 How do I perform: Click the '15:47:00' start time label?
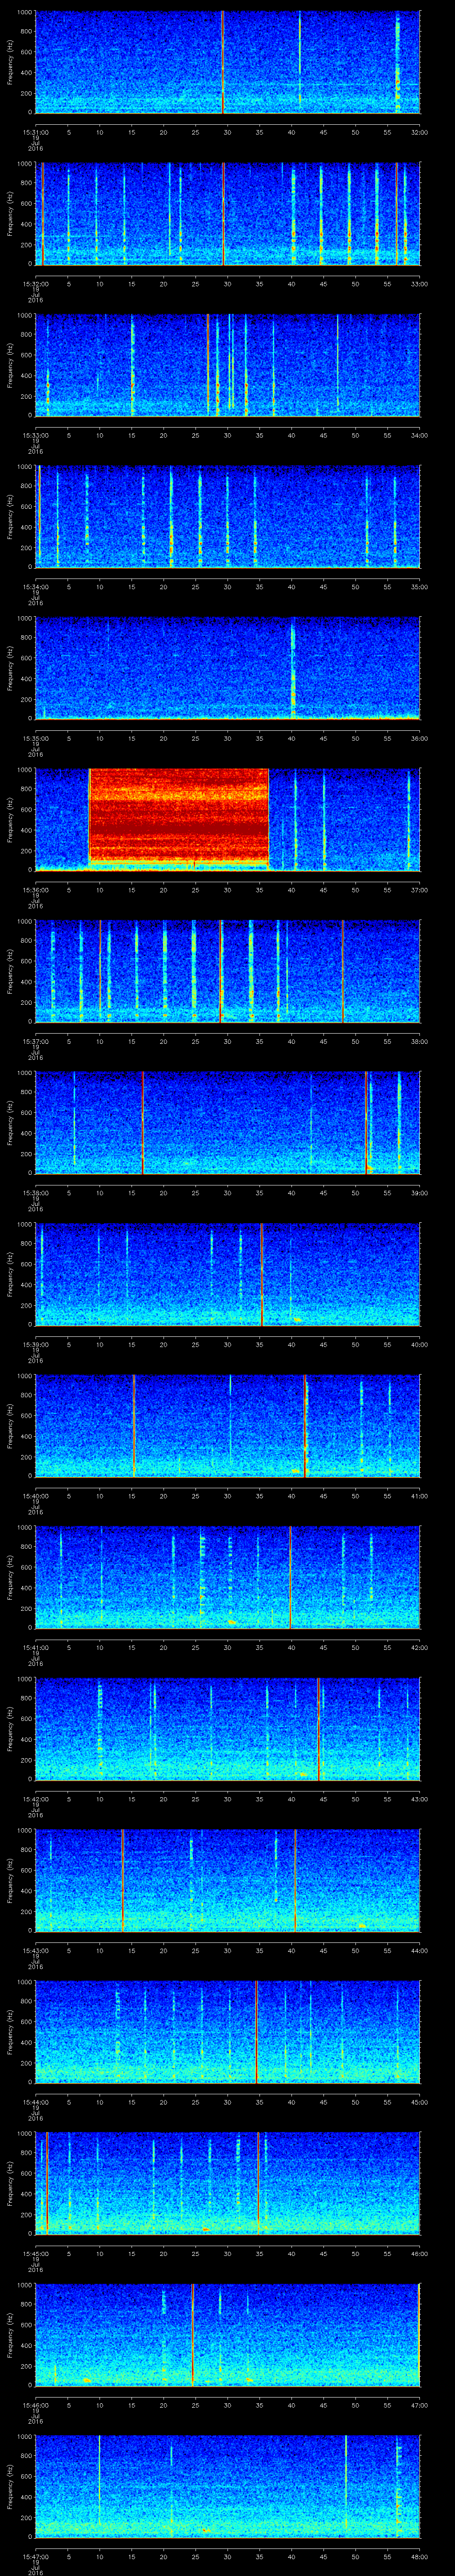[36, 2556]
